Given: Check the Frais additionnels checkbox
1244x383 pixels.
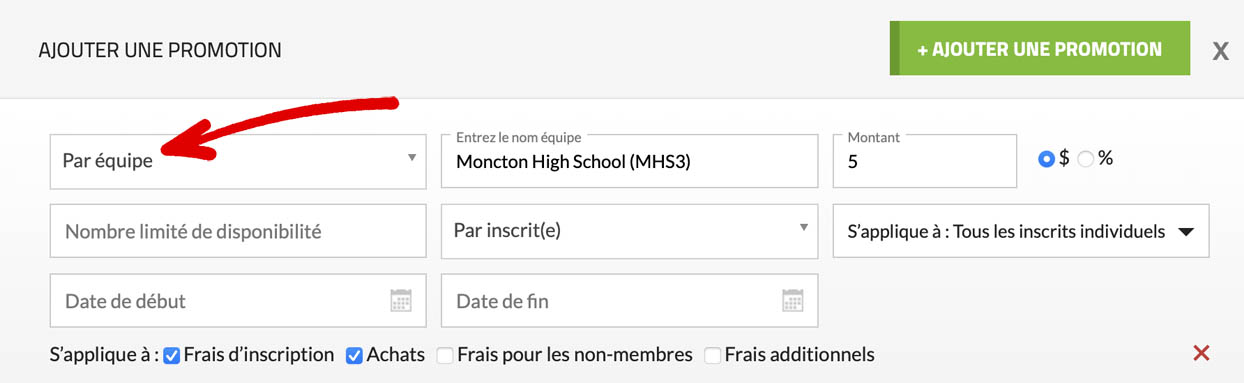Looking at the screenshot, I should (712, 355).
